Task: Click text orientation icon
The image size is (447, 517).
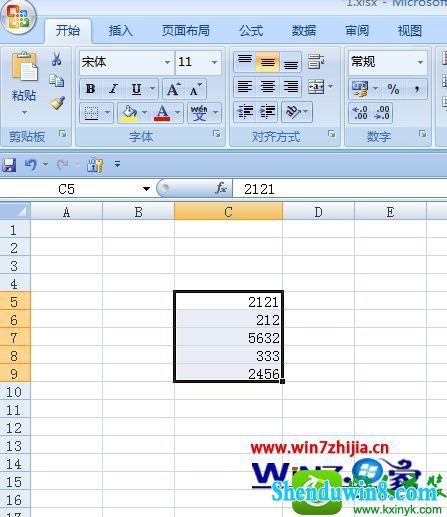Action: point(293,112)
